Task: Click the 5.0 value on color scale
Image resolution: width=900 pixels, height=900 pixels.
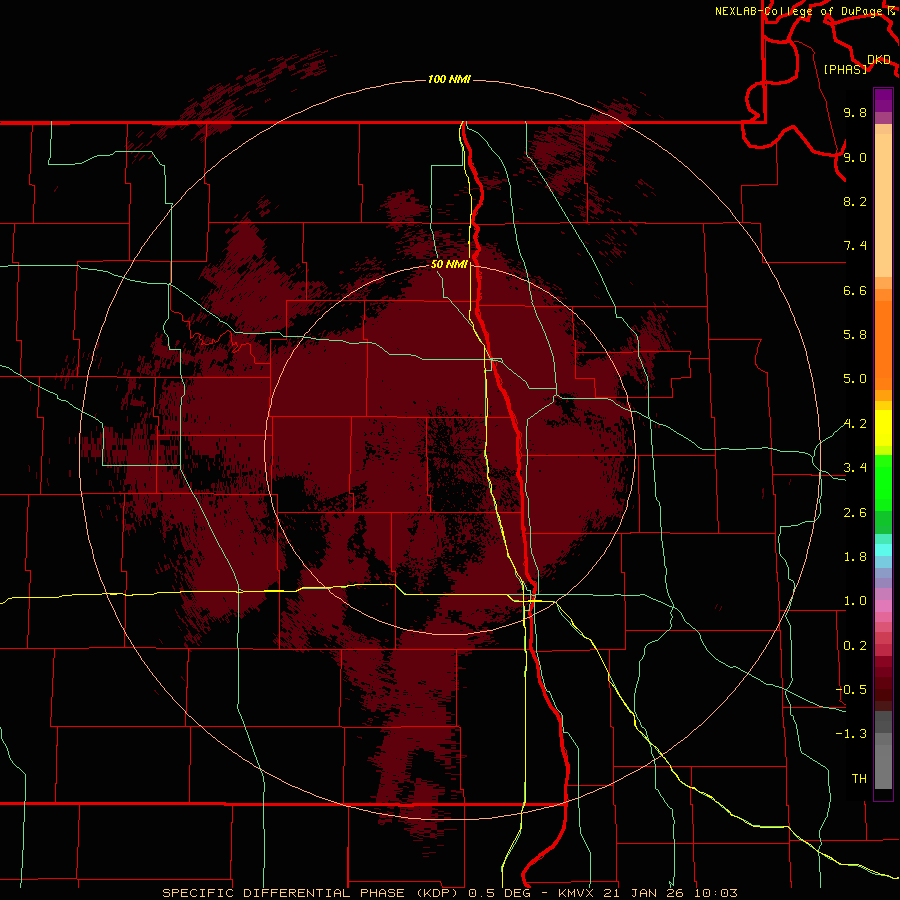Action: pyautogui.click(x=855, y=379)
